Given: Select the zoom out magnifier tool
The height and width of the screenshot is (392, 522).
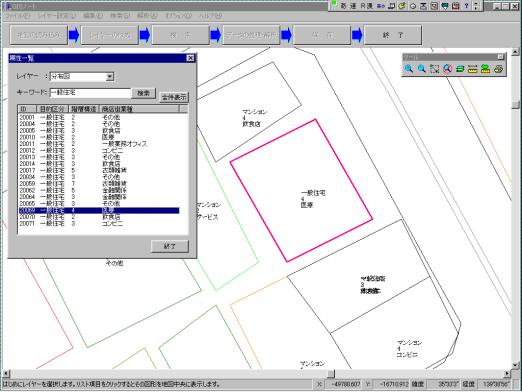Looking at the screenshot, I should tap(422, 69).
